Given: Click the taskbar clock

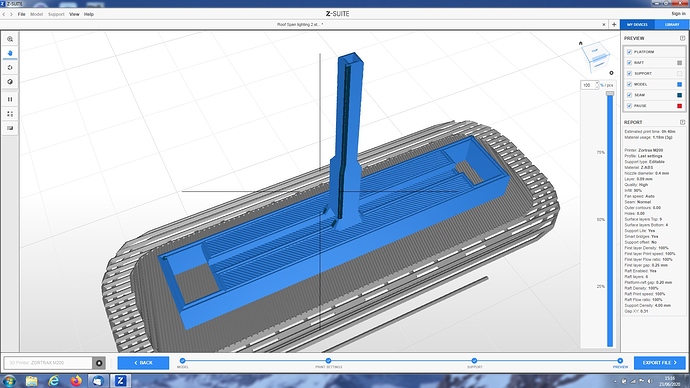Looking at the screenshot, I should 669,381.
